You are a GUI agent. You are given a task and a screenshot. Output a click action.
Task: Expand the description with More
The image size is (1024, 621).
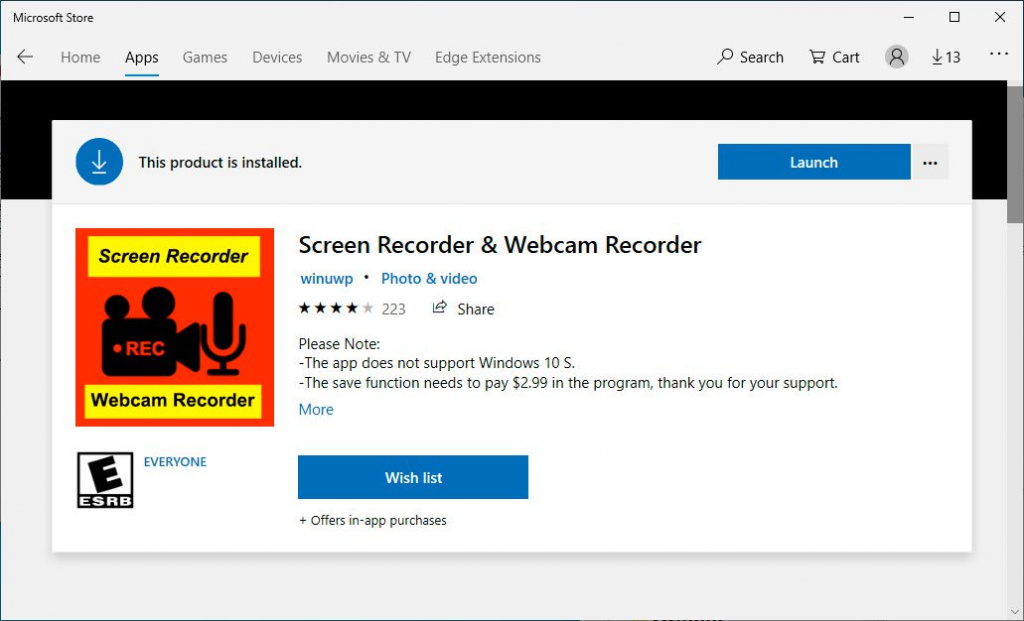pyautogui.click(x=315, y=409)
